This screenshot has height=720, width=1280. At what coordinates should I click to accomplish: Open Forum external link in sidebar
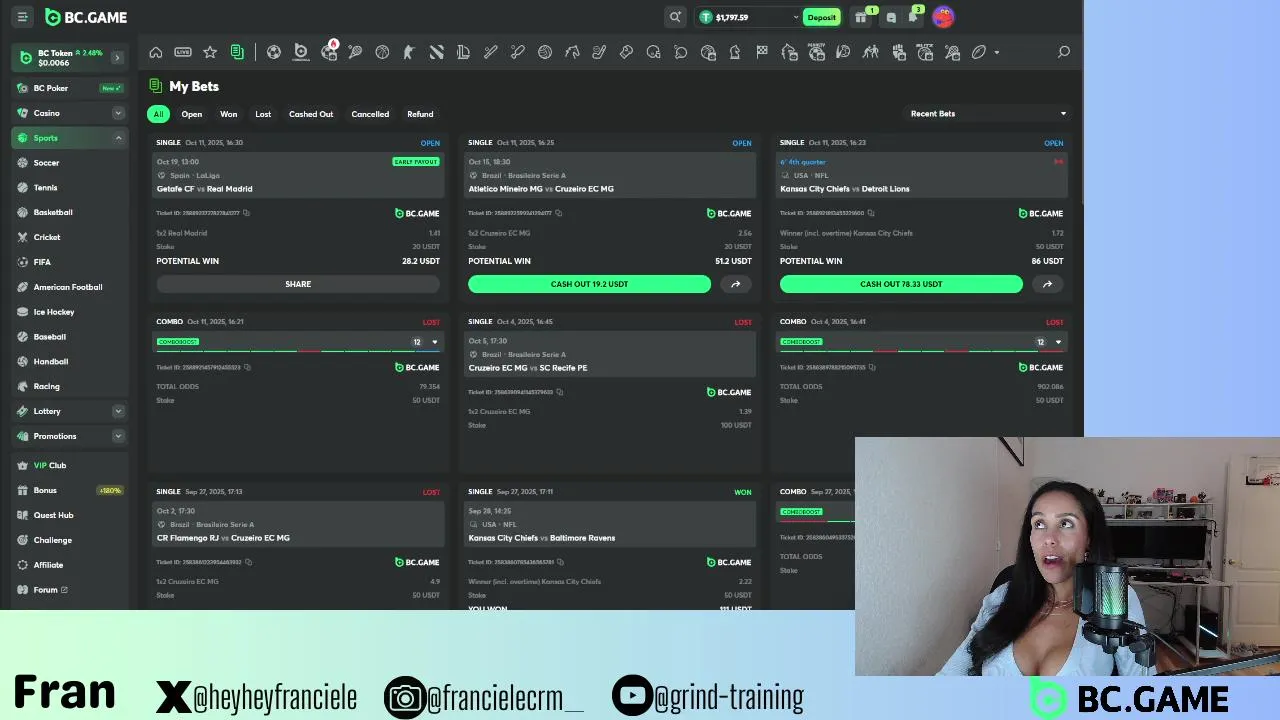[x=70, y=590]
